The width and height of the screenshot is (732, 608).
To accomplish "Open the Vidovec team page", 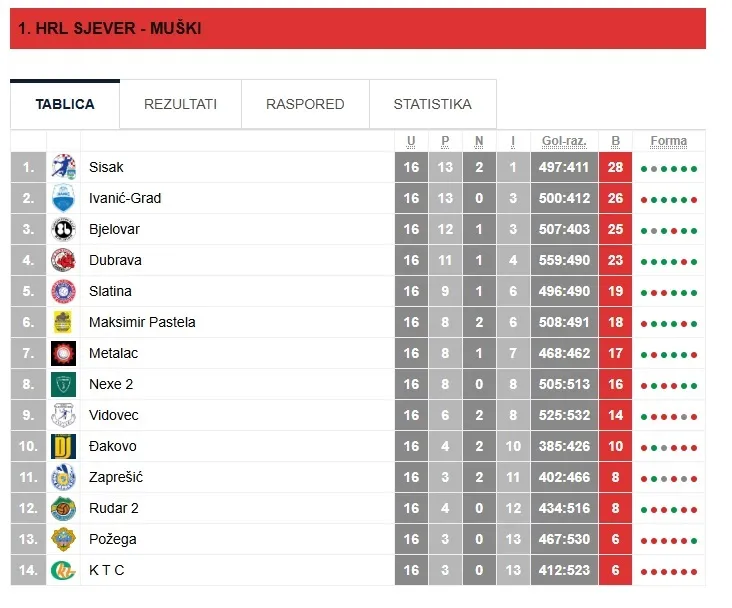I will (113, 415).
